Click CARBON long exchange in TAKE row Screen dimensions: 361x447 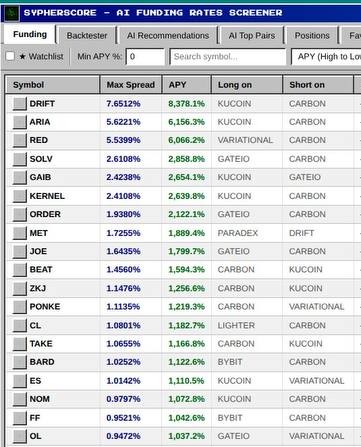(x=236, y=344)
